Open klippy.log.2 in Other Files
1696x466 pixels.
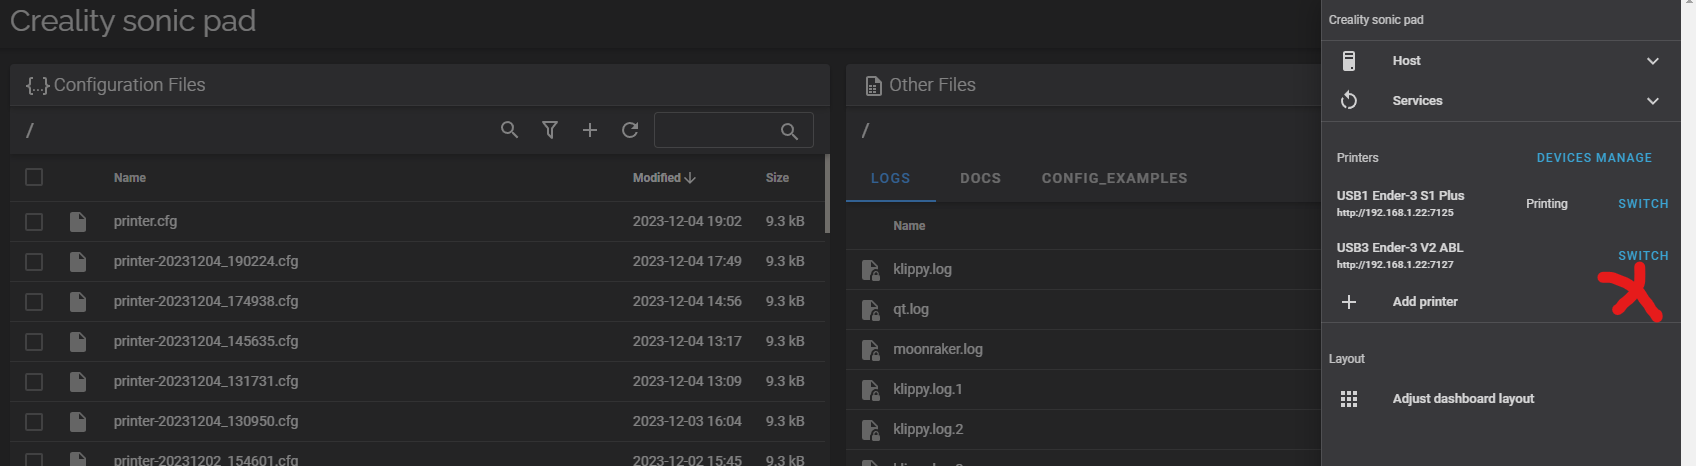928,429
